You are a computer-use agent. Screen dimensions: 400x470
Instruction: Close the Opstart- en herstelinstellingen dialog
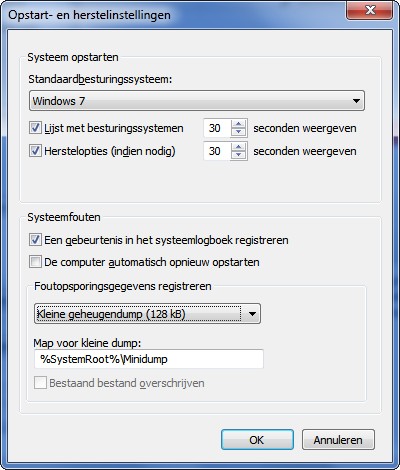(370, 11)
